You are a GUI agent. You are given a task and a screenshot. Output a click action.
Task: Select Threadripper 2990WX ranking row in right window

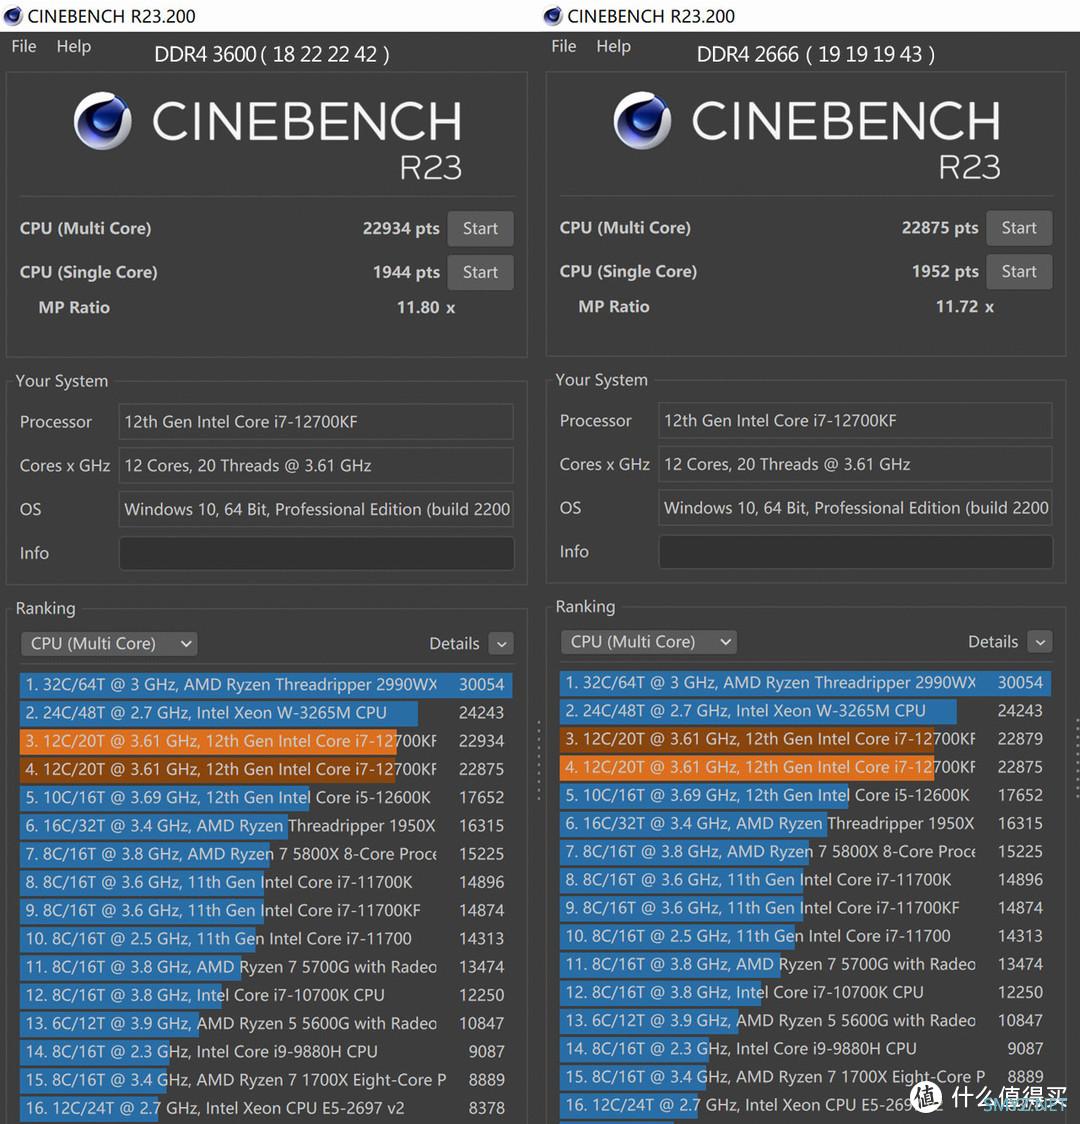tap(806, 682)
